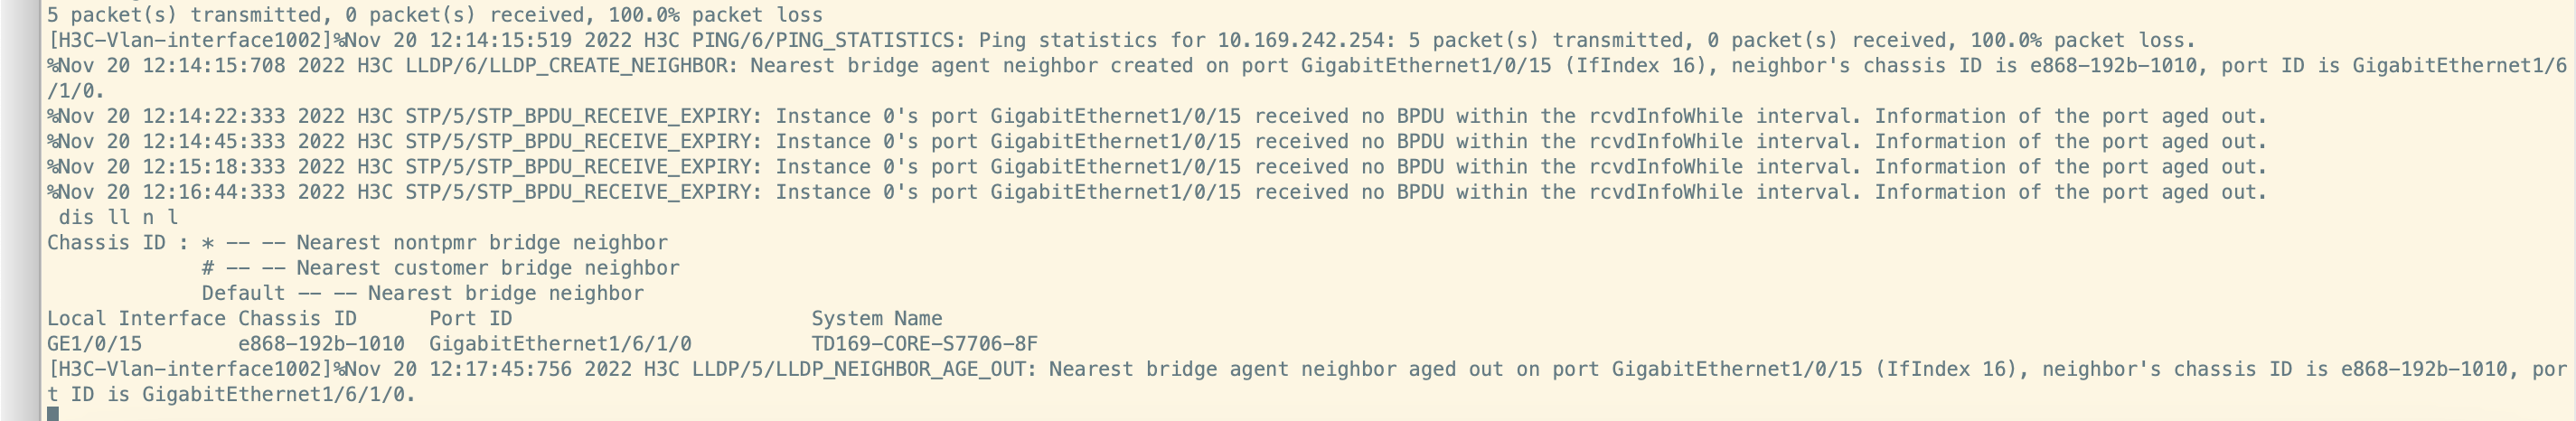The width and height of the screenshot is (2576, 421).
Task: Click the "Port ID" column header
Action: 470,319
